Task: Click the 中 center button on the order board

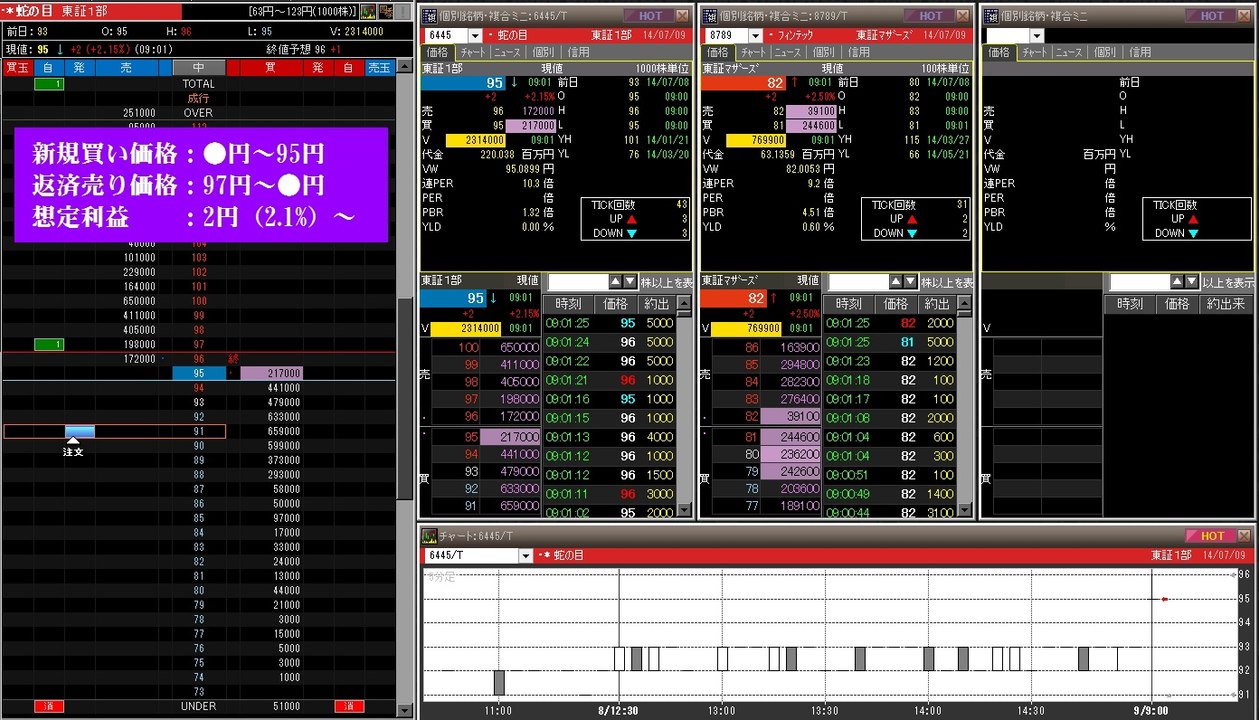Action: click(199, 68)
